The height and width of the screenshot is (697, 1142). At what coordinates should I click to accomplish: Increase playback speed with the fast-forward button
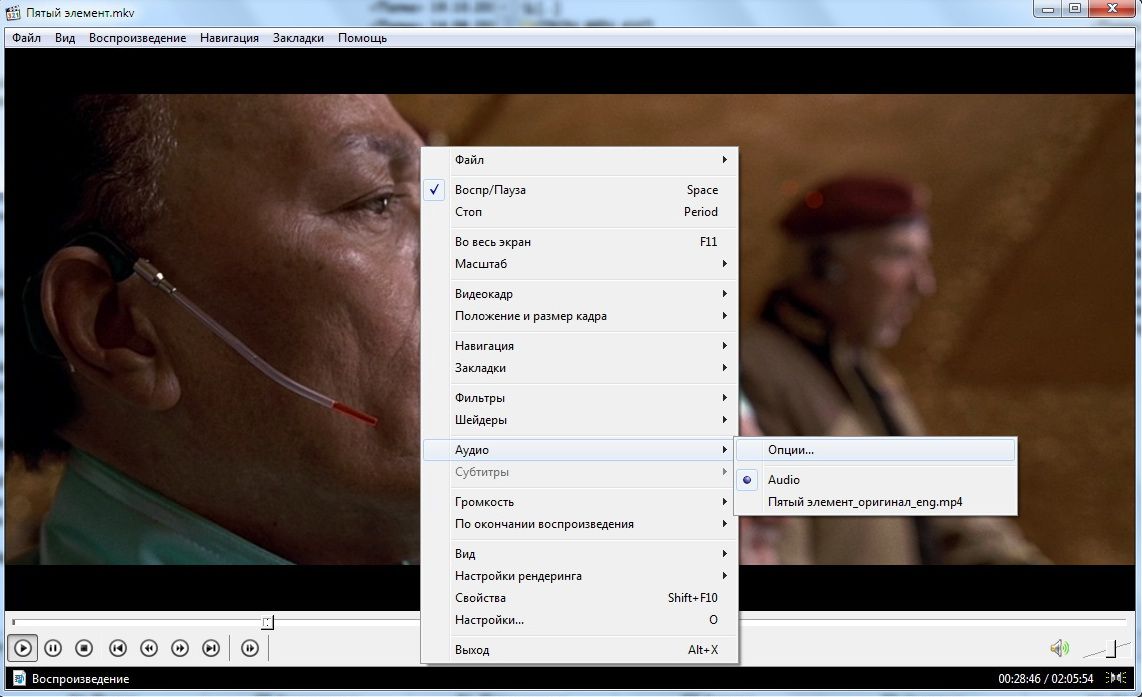[180, 647]
